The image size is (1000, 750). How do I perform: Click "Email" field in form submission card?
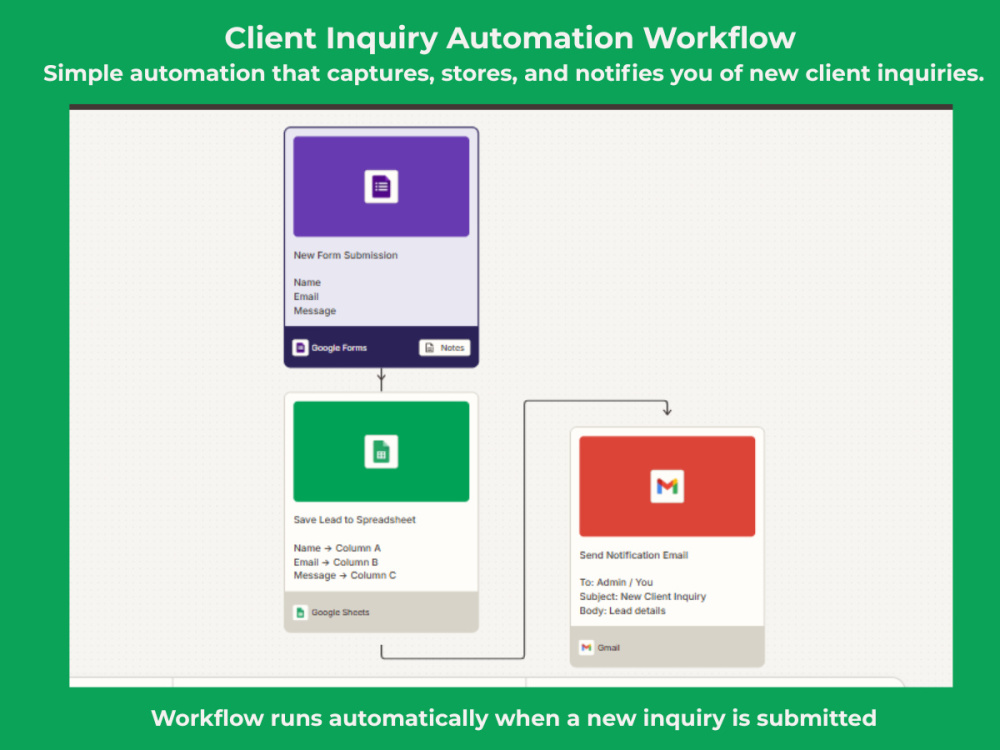pyautogui.click(x=306, y=297)
